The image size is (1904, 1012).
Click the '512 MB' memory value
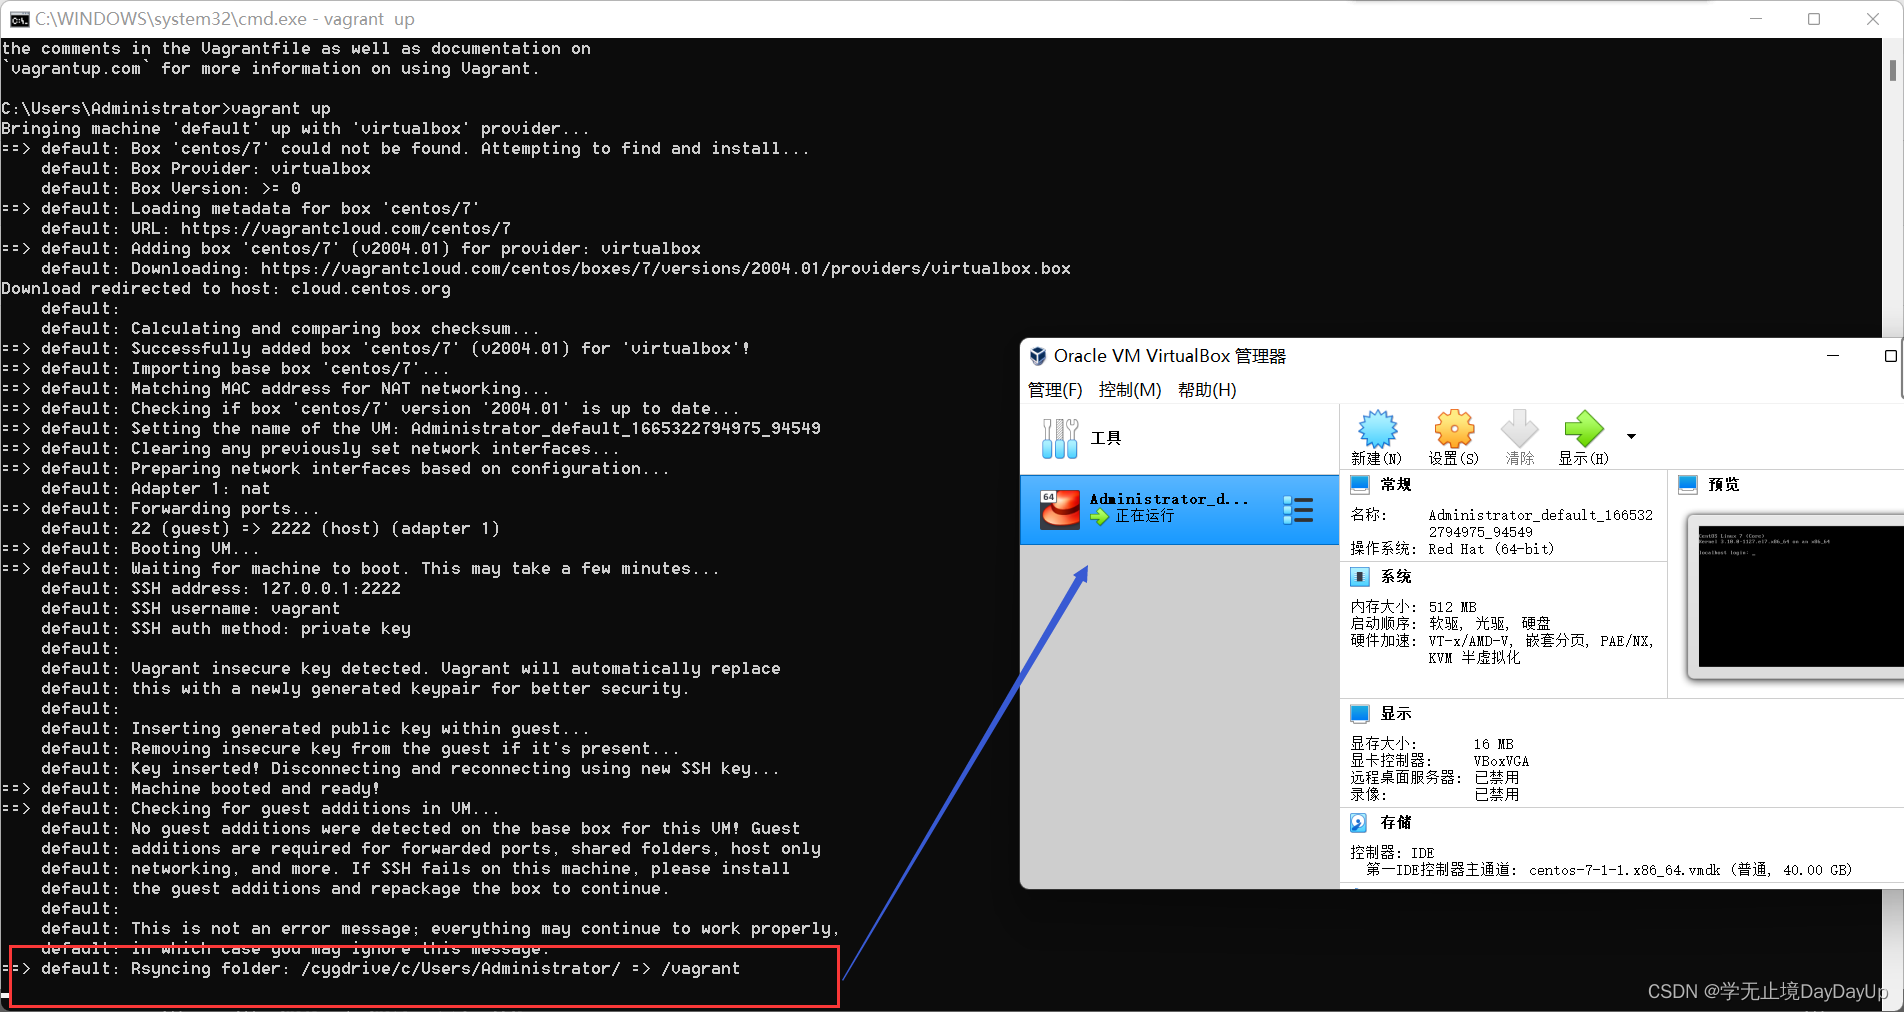coord(1452,607)
